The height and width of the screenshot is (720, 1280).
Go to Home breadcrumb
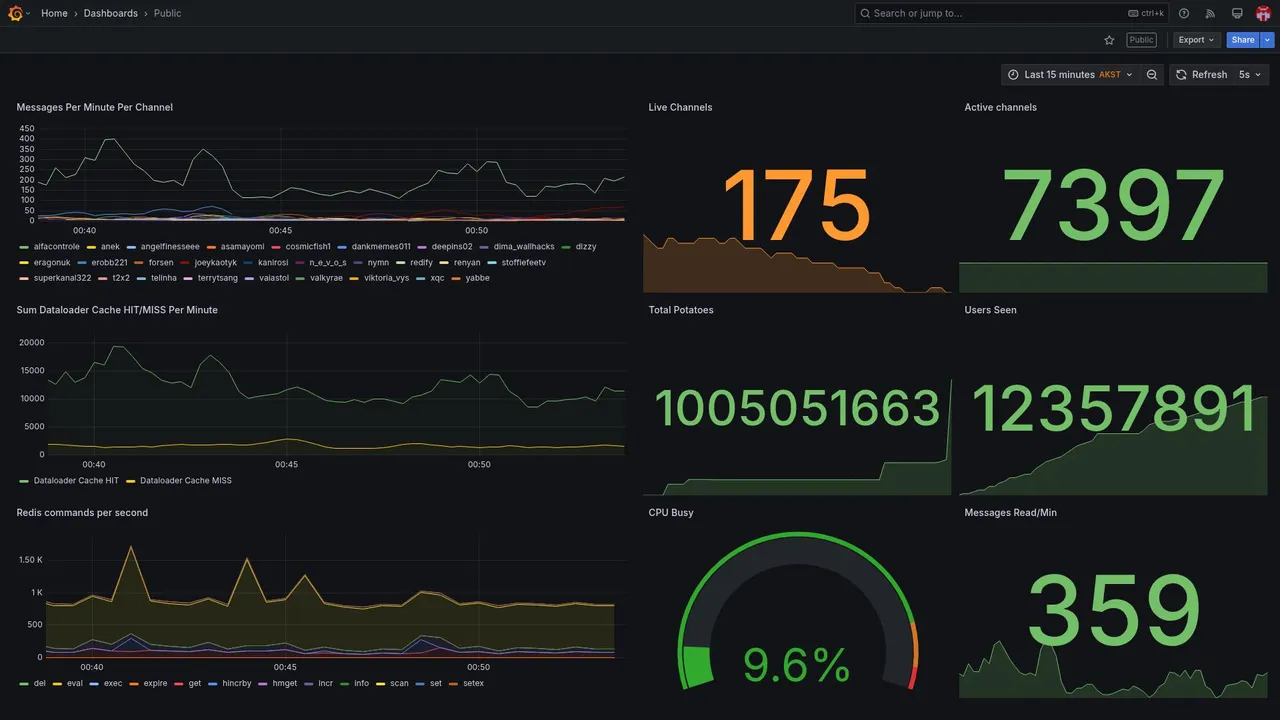tap(54, 13)
